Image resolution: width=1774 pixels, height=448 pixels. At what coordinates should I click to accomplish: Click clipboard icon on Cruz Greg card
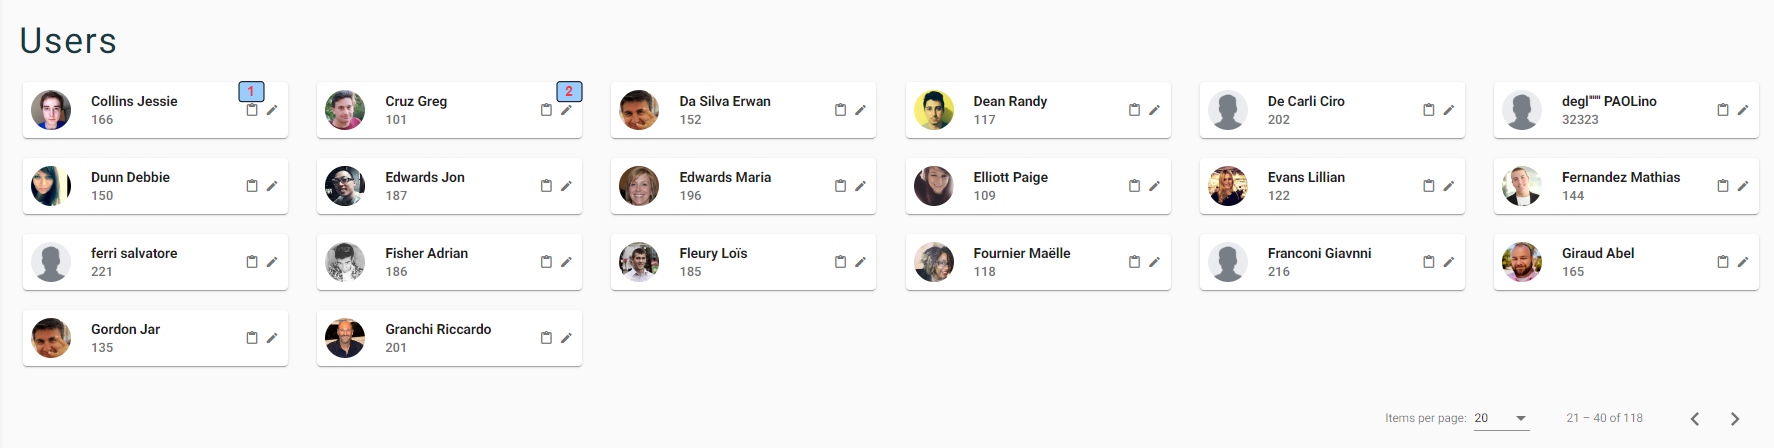[546, 110]
